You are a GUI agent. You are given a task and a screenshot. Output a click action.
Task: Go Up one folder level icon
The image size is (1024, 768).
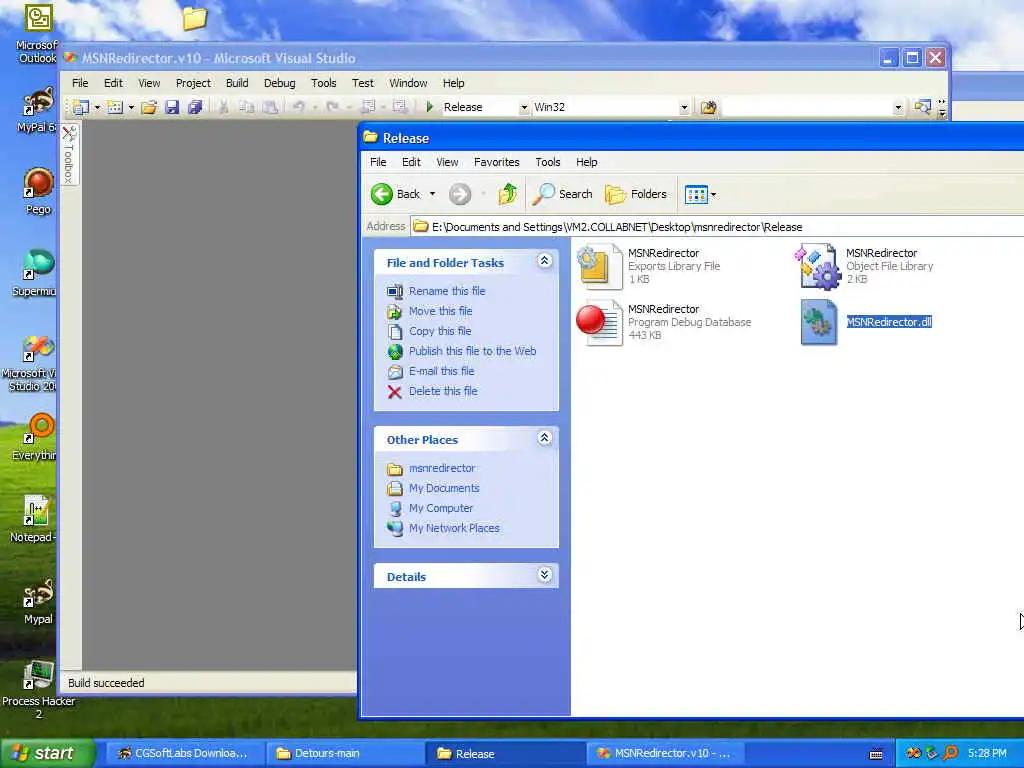coord(507,194)
